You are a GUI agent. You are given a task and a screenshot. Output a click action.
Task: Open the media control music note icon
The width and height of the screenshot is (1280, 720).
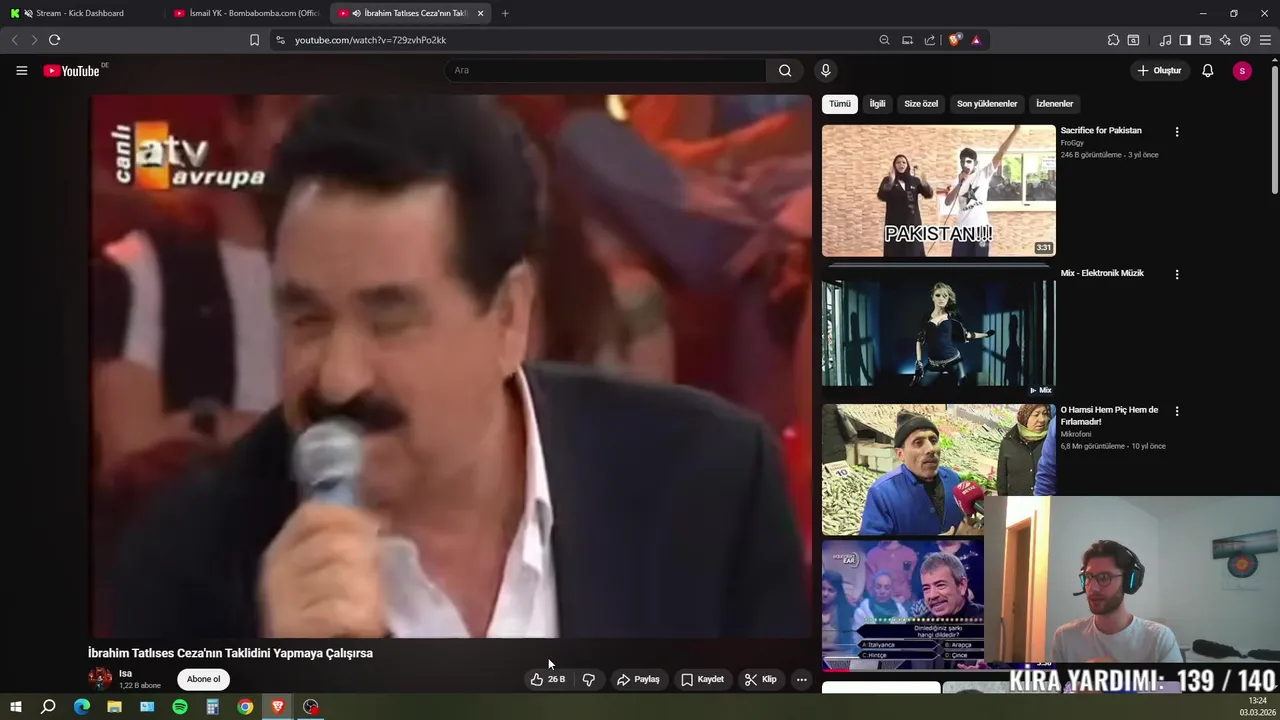coord(1165,40)
